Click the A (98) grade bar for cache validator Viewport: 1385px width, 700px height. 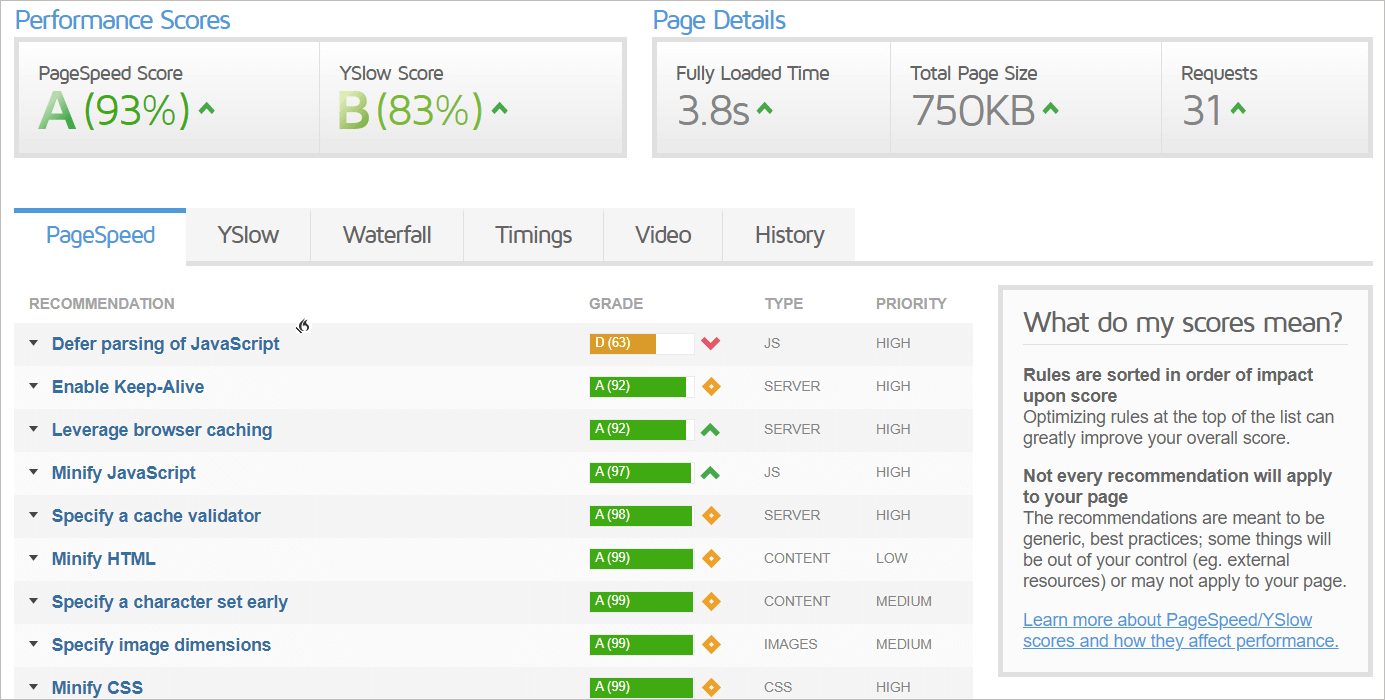(641, 516)
